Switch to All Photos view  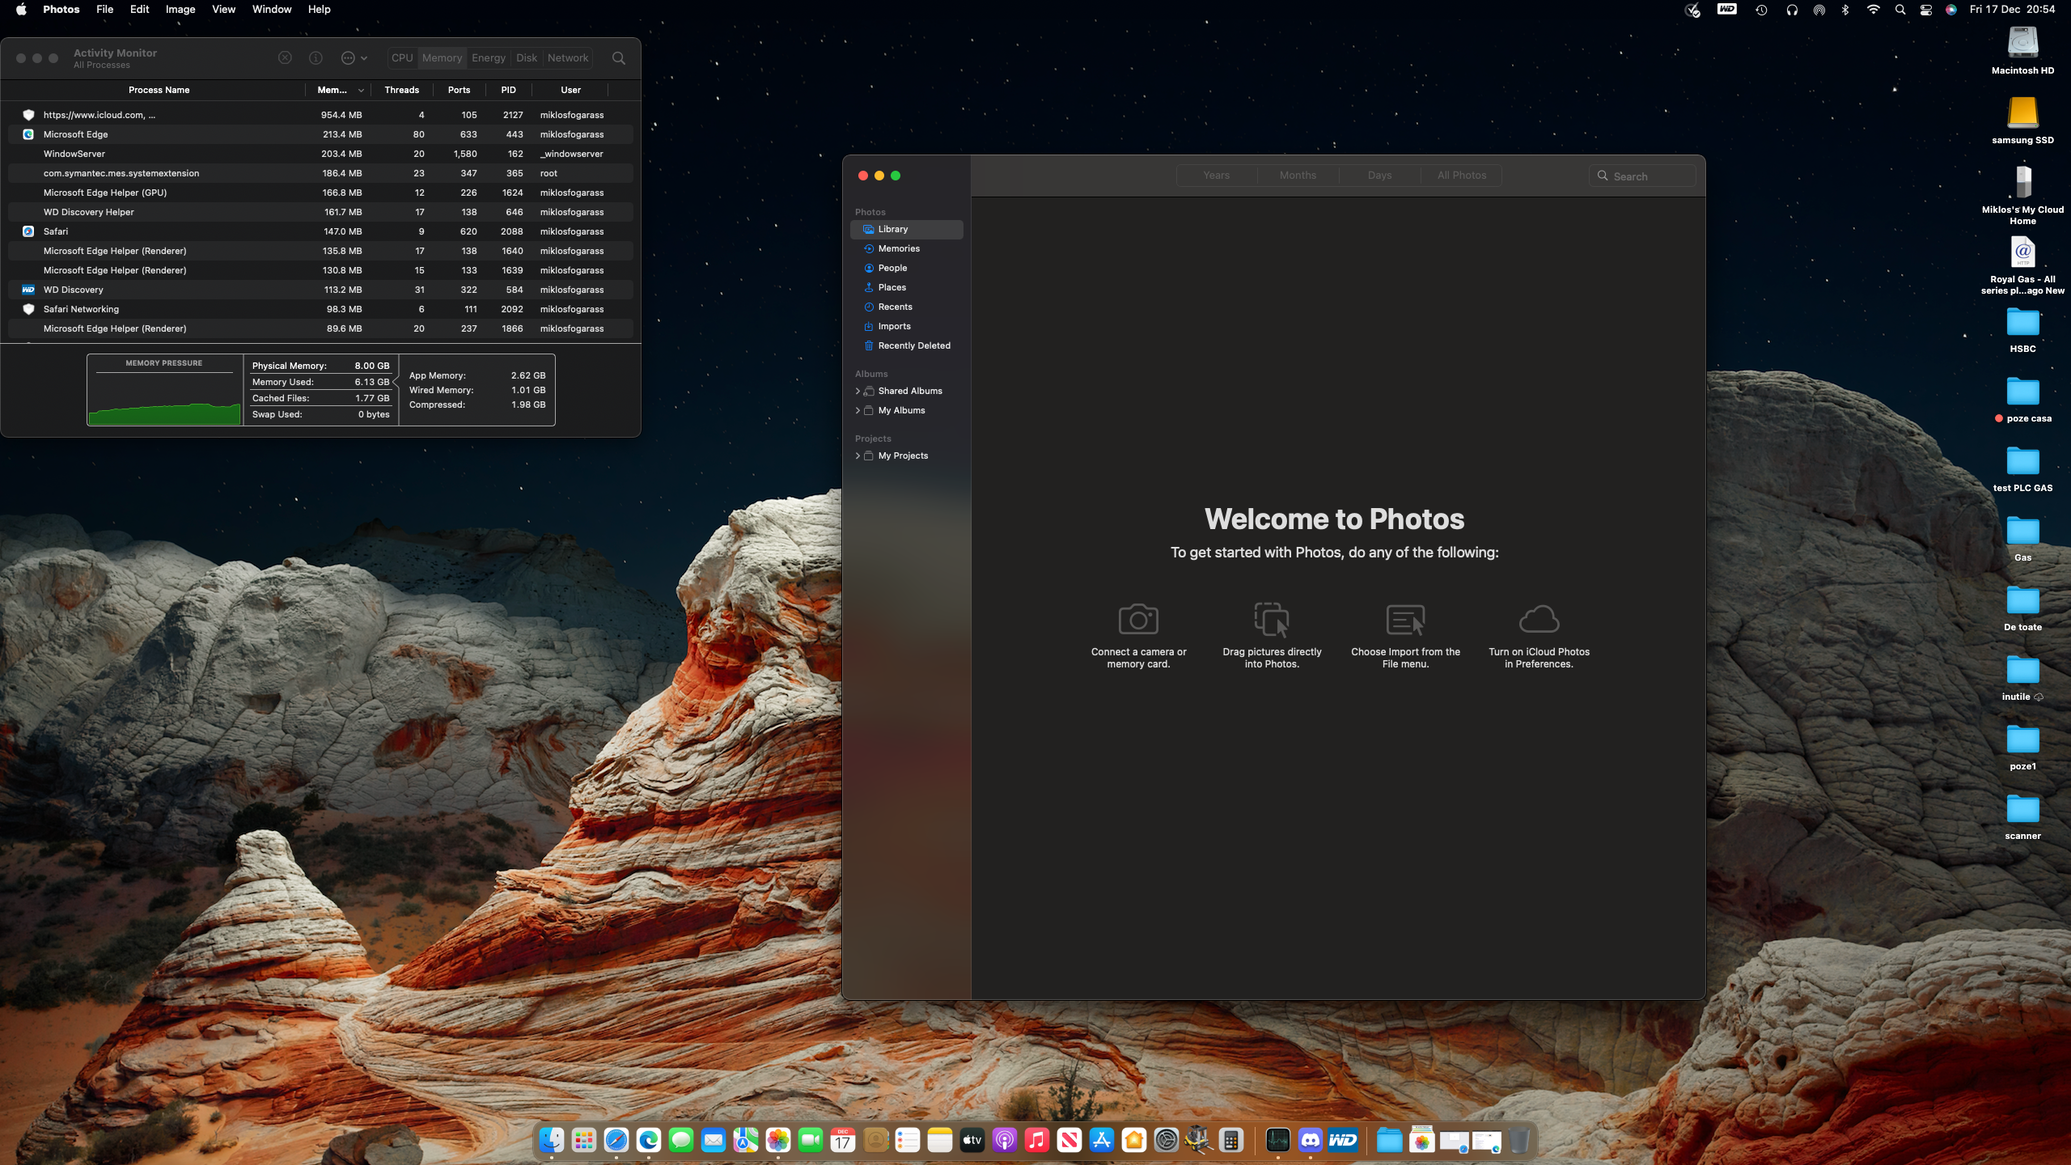click(x=1460, y=175)
